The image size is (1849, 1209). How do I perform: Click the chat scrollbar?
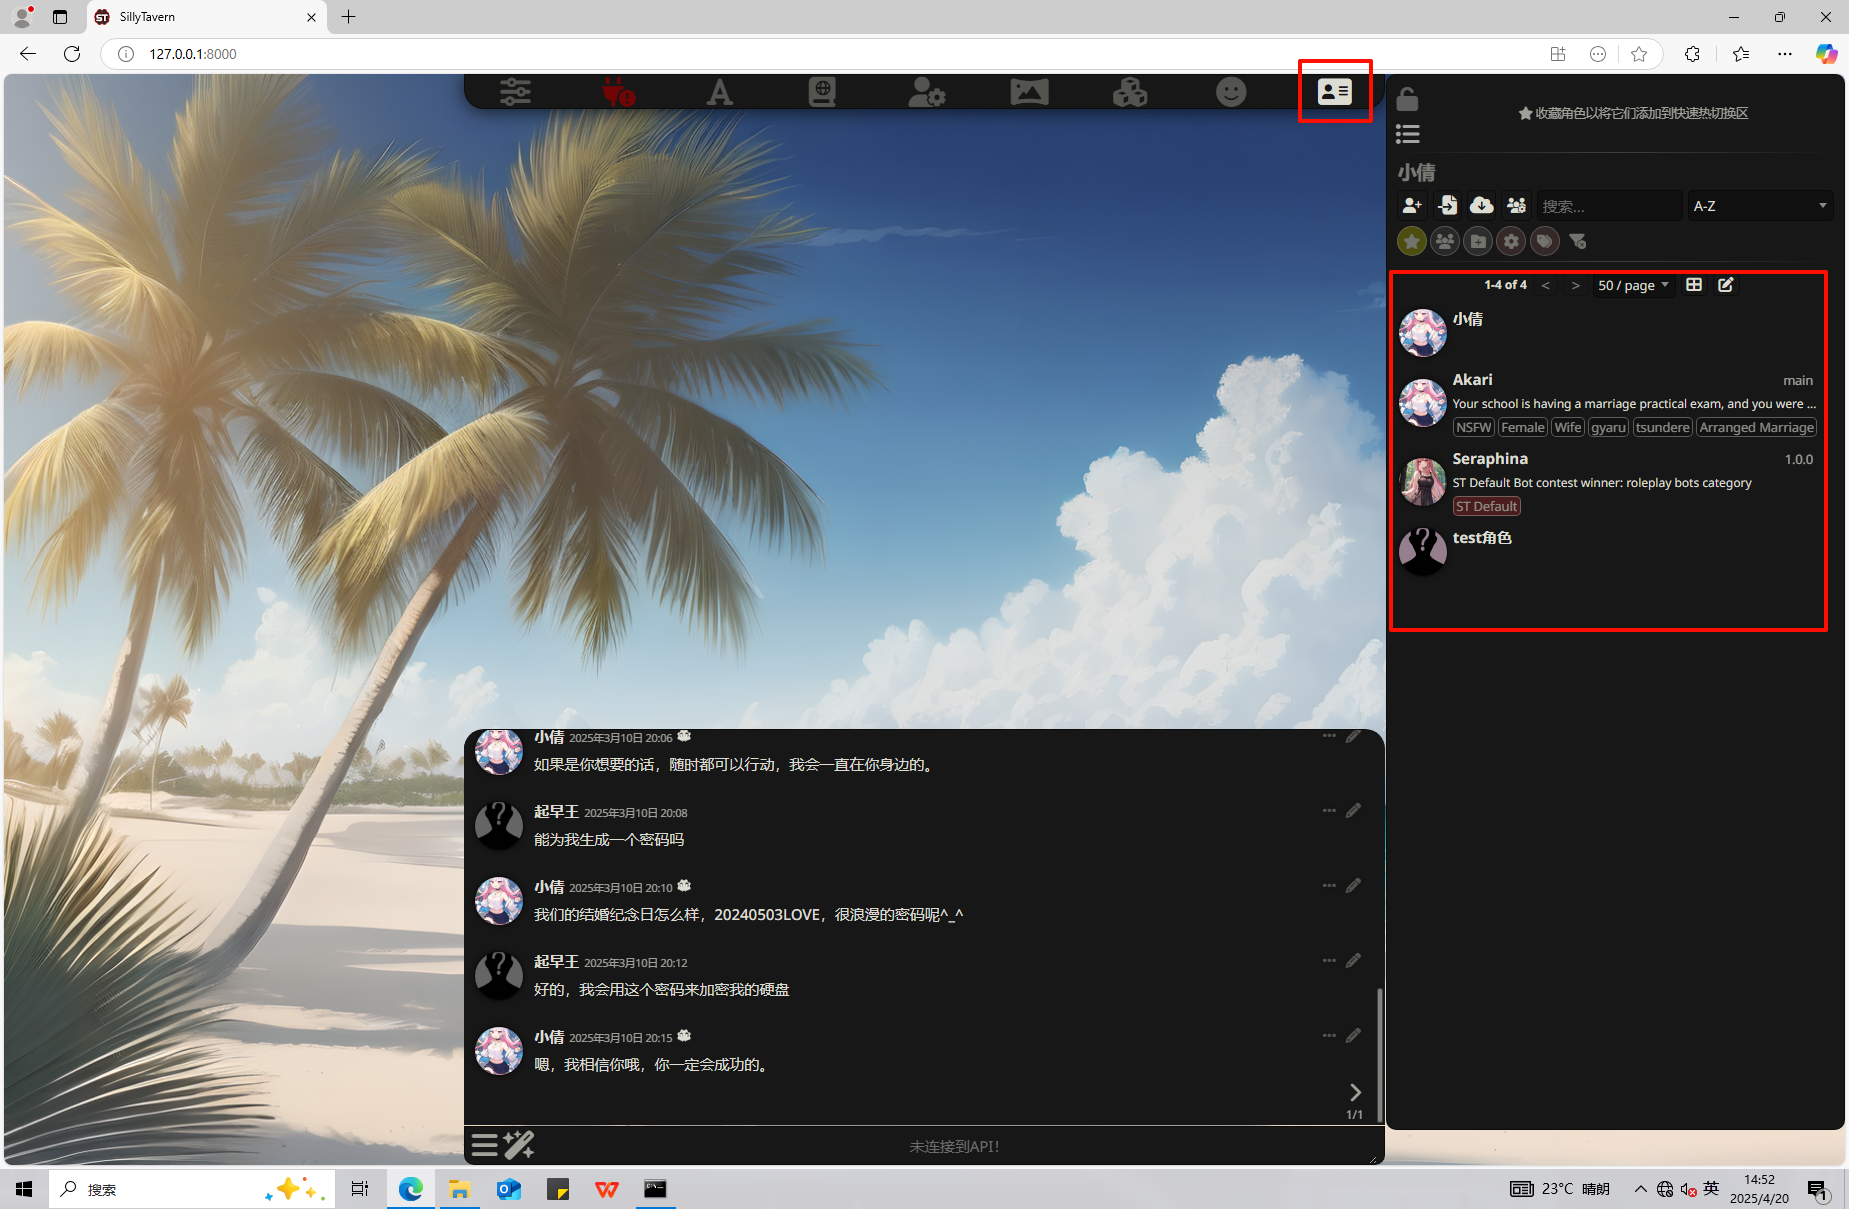click(1380, 1054)
